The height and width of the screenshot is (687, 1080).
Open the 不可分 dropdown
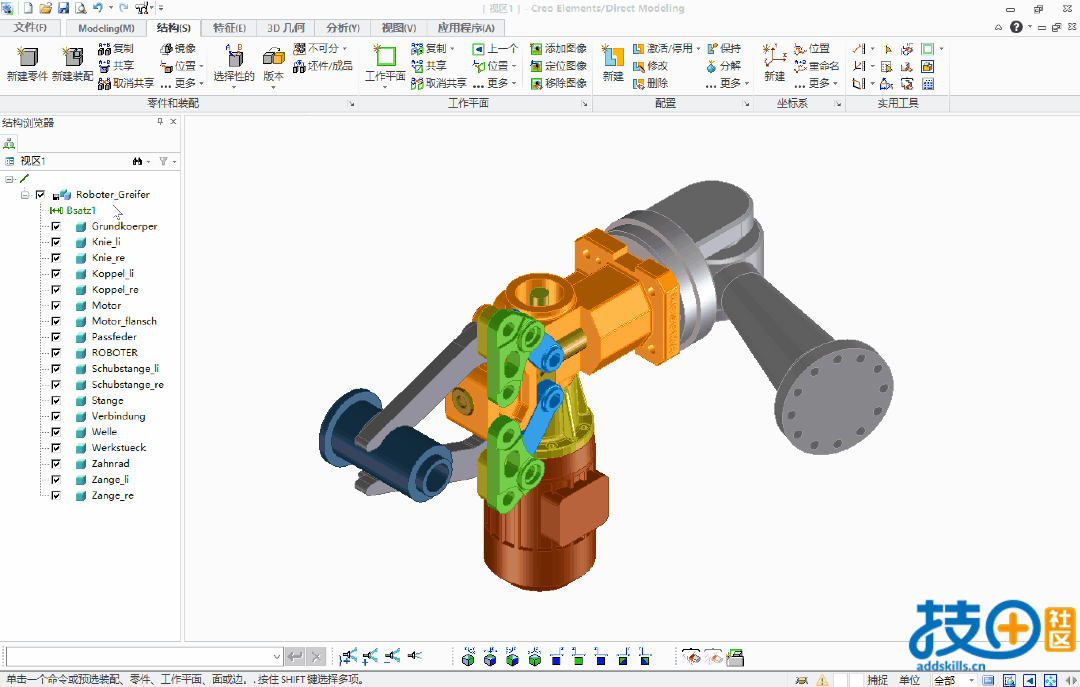click(x=345, y=49)
